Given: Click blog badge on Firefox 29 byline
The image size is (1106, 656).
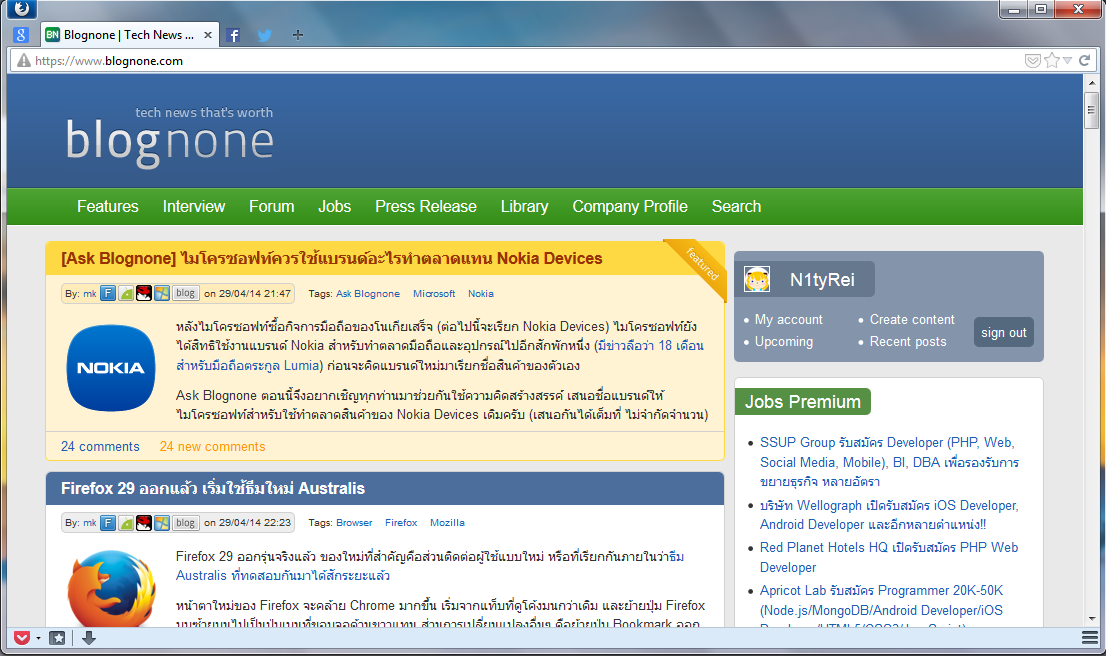Looking at the screenshot, I should click(x=186, y=523).
